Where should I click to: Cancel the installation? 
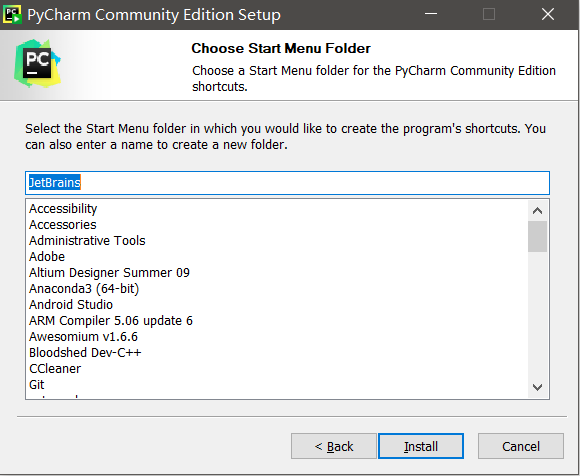coord(521,446)
